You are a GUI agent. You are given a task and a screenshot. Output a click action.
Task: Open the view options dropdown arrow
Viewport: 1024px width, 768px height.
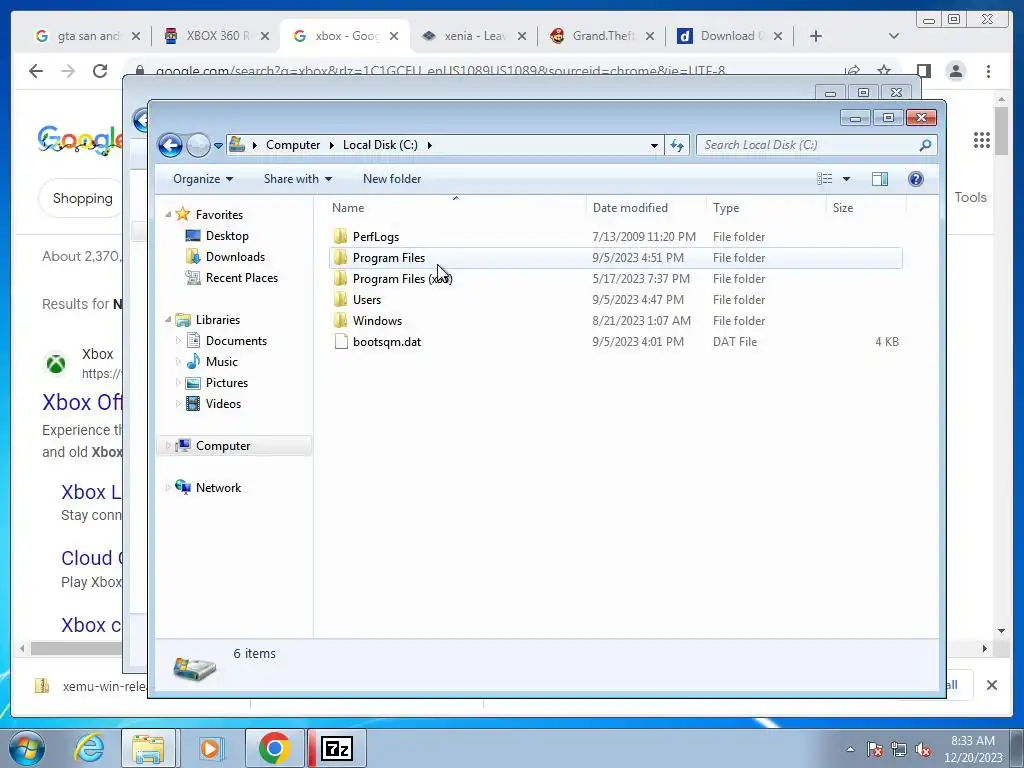point(846,179)
